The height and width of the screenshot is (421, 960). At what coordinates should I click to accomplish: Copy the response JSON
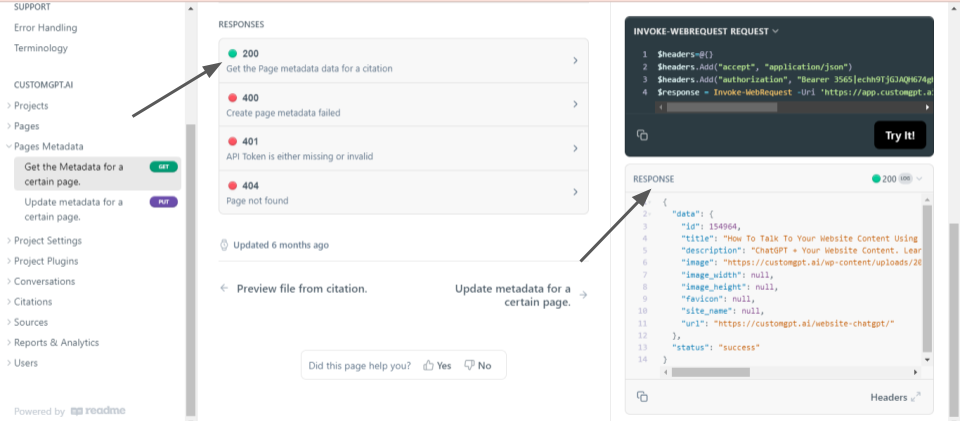point(642,397)
